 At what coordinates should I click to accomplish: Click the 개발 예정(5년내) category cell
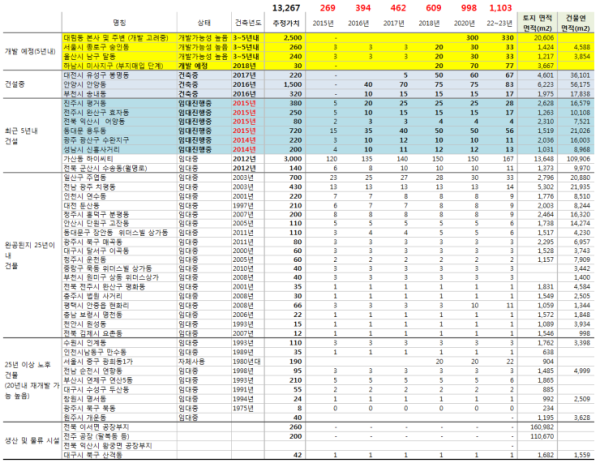pyautogui.click(x=30, y=51)
